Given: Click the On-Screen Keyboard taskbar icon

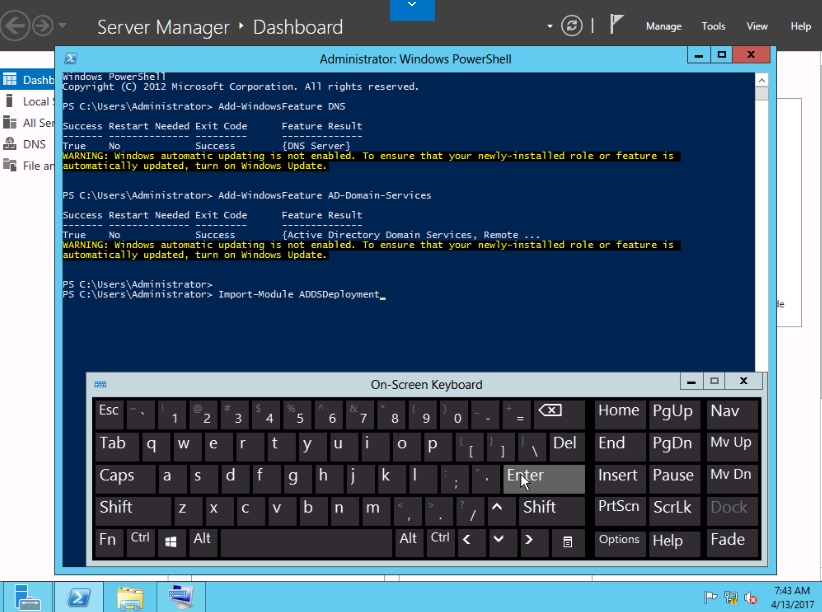Looking at the screenshot, I should tap(180, 597).
